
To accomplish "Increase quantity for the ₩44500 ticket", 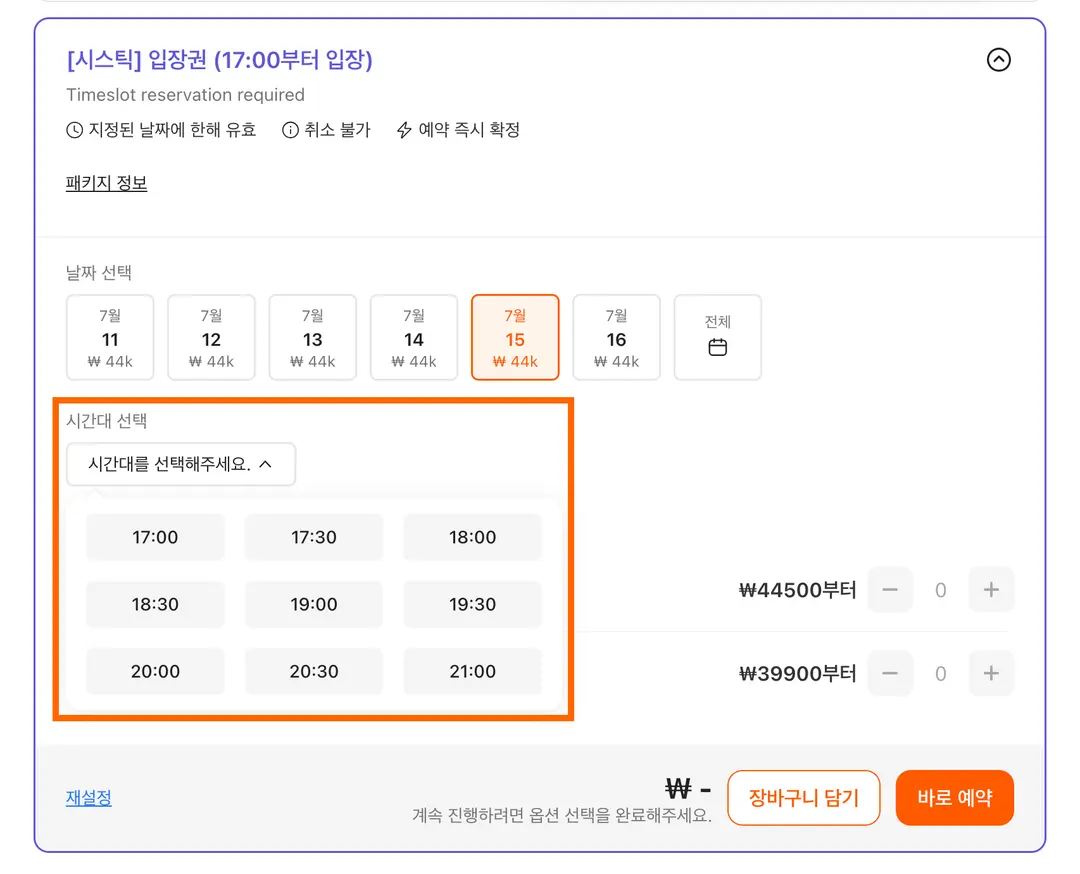I will click(990, 590).
